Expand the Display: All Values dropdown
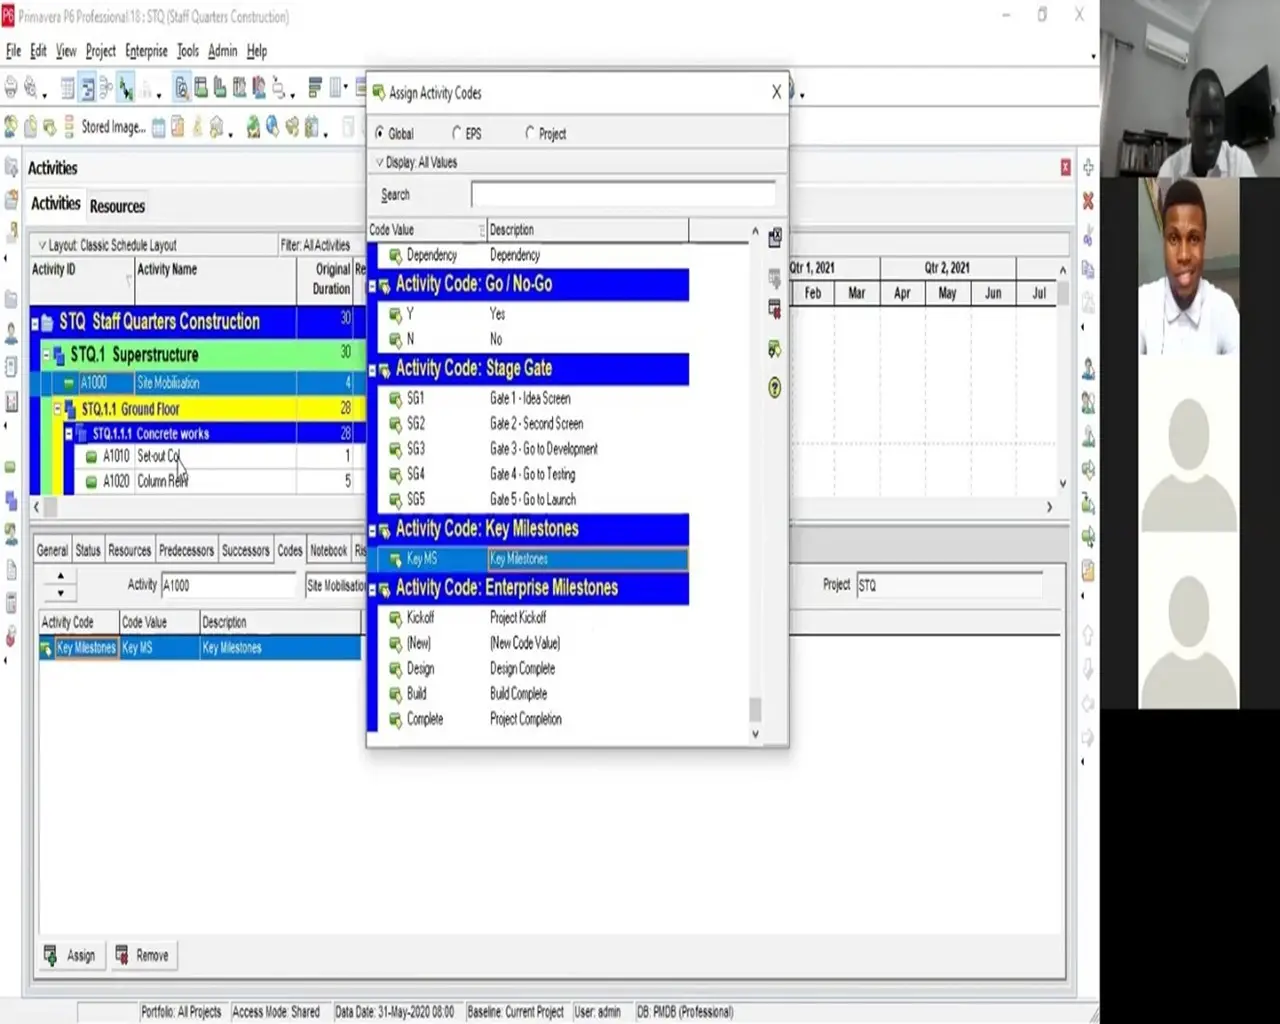1280x1024 pixels. pos(380,162)
